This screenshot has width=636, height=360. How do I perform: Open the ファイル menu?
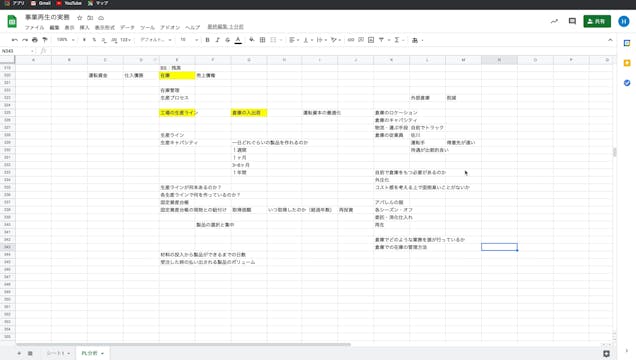pos(34,28)
